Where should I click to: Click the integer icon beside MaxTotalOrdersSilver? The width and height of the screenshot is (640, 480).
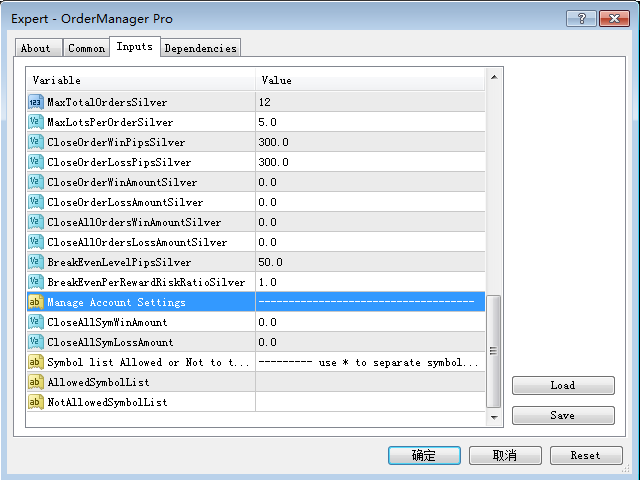(35, 102)
